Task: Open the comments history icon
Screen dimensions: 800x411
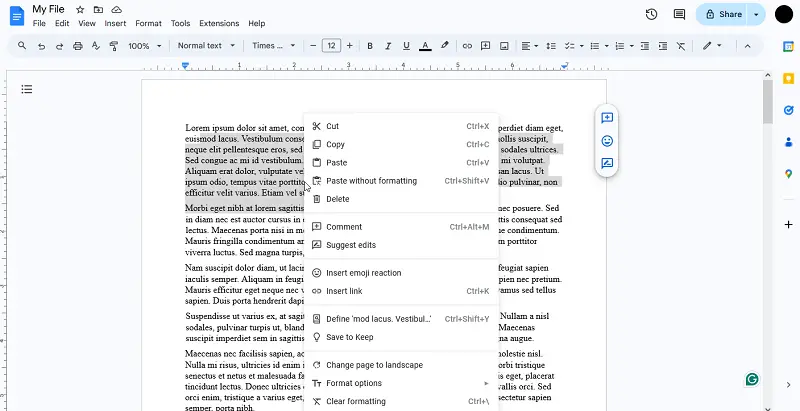Action: pos(679,14)
